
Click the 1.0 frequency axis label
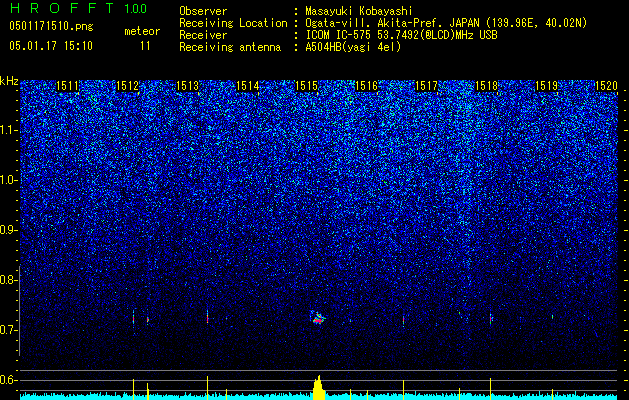point(9,180)
